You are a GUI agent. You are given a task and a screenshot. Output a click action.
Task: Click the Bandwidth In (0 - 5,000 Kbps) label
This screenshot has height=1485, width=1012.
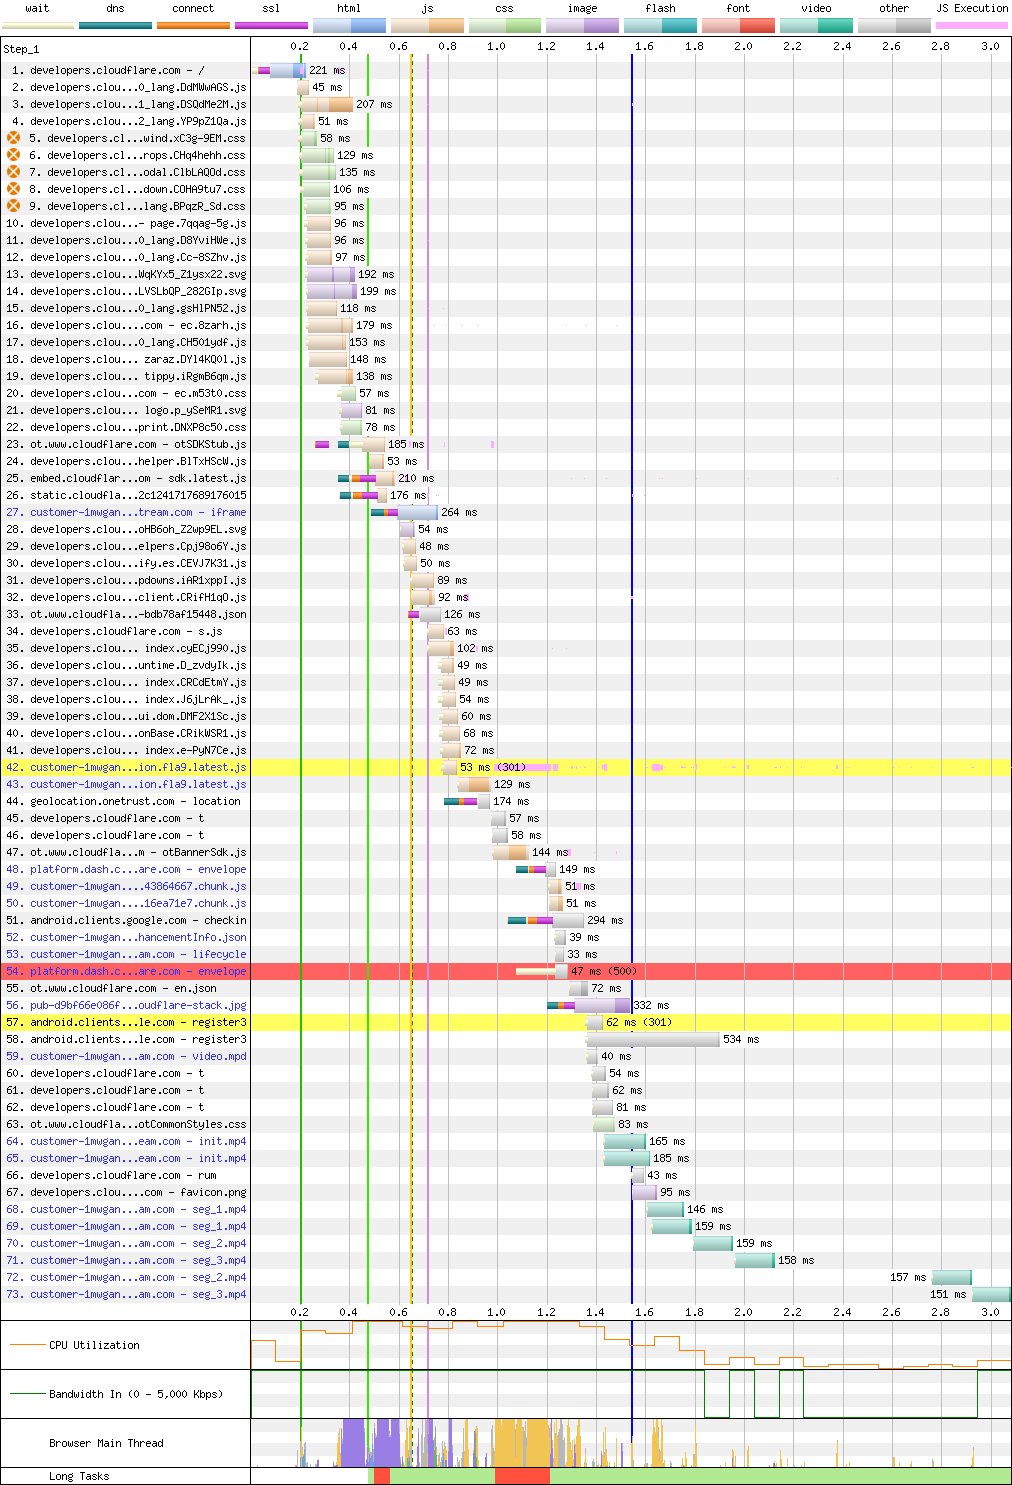pyautogui.click(x=136, y=1394)
